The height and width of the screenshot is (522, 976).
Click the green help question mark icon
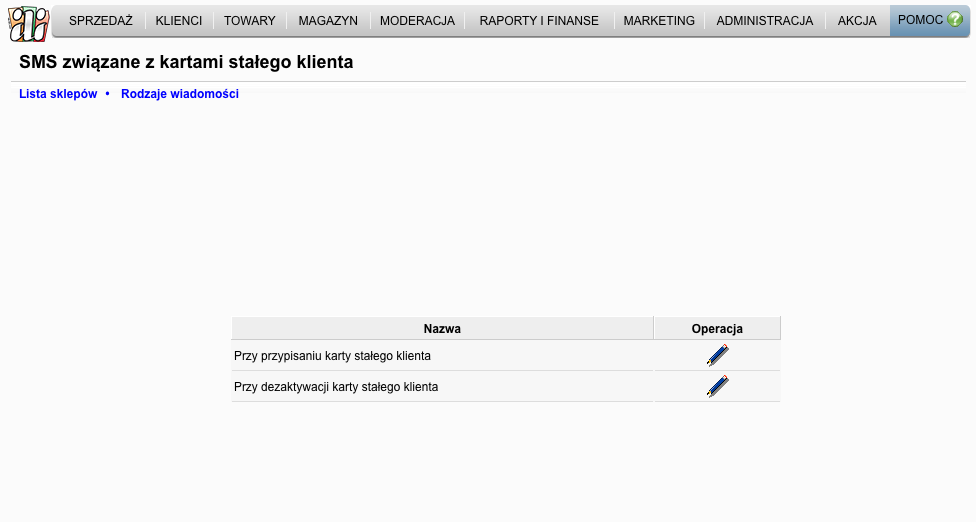click(x=954, y=19)
